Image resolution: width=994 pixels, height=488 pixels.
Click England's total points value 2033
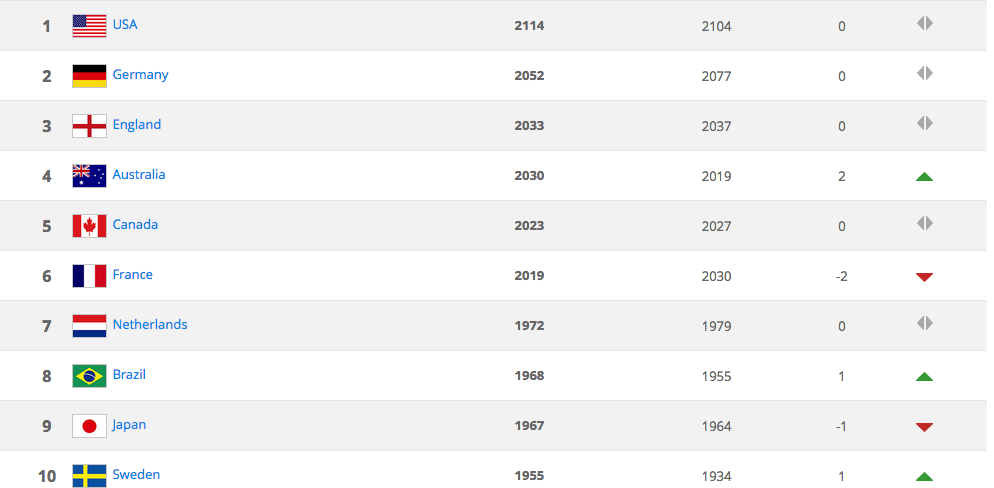click(x=529, y=125)
